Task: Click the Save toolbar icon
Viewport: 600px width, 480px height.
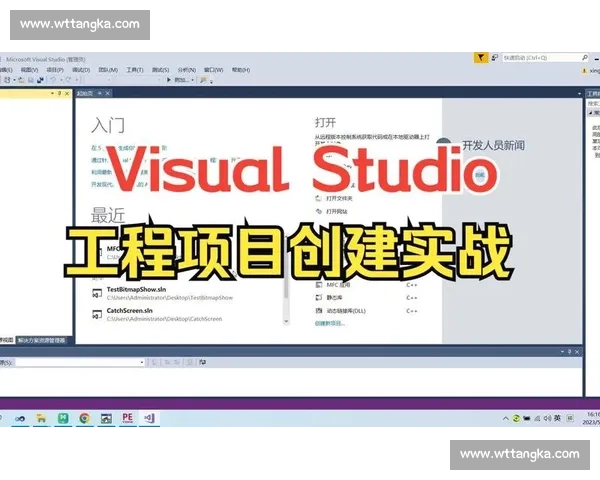Action: (x=31, y=80)
